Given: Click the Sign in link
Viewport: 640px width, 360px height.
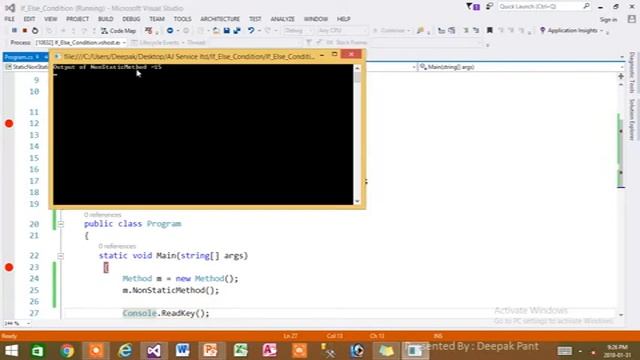Looking at the screenshot, I should click(608, 20).
